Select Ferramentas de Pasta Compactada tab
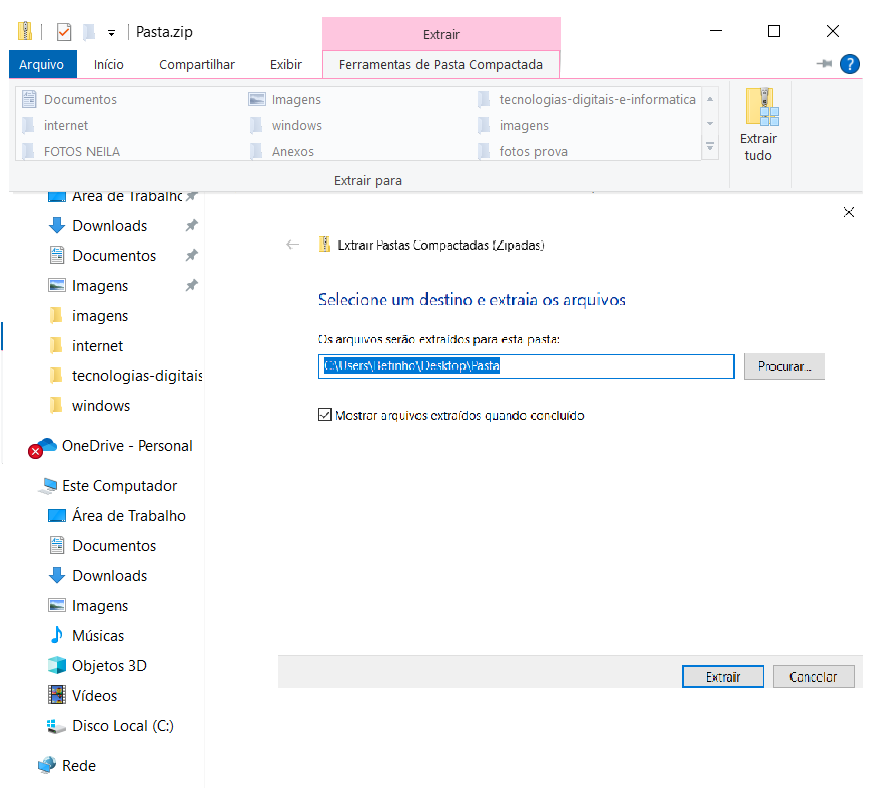 coord(441,65)
